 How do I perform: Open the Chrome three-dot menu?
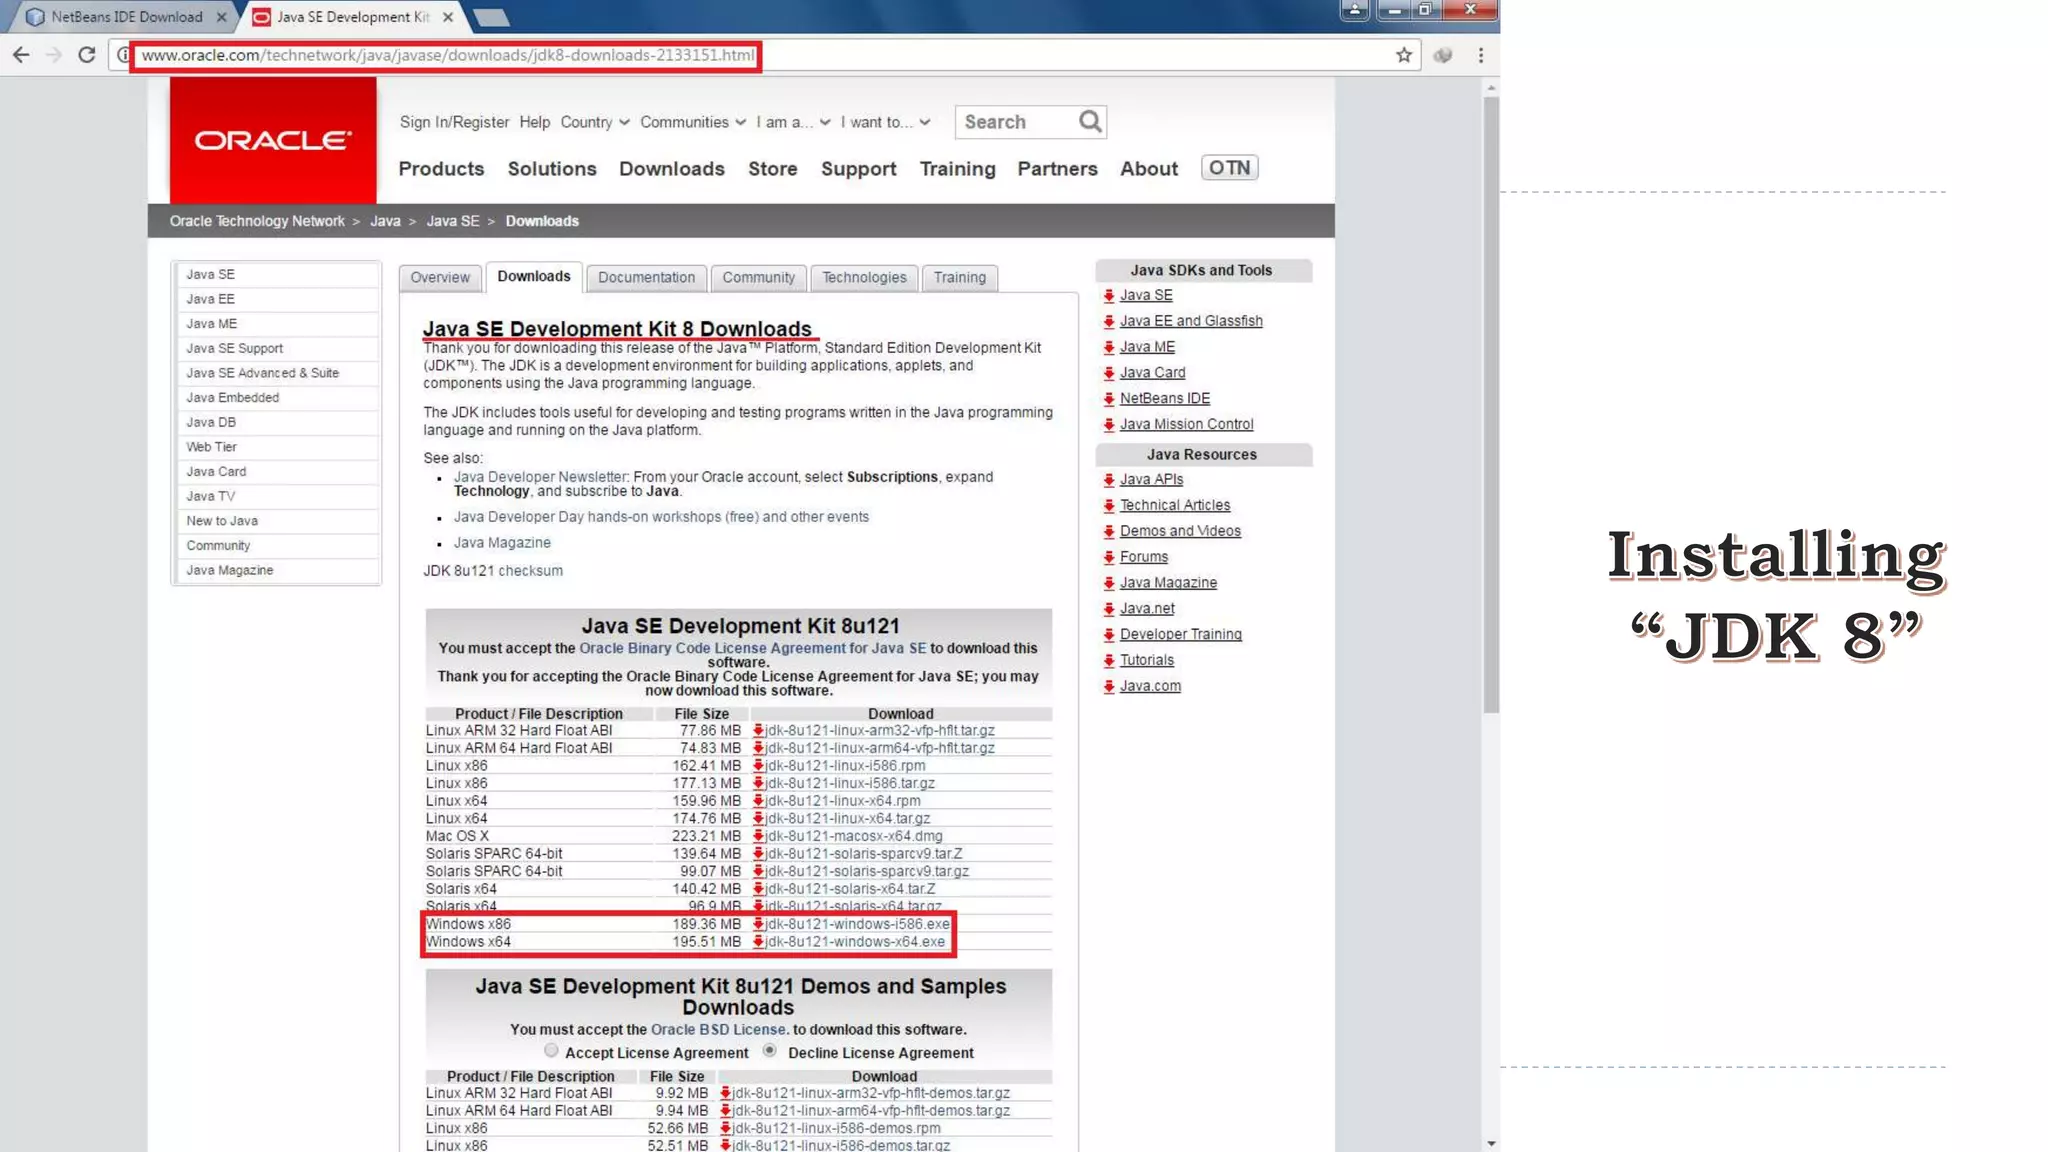coord(1481,55)
